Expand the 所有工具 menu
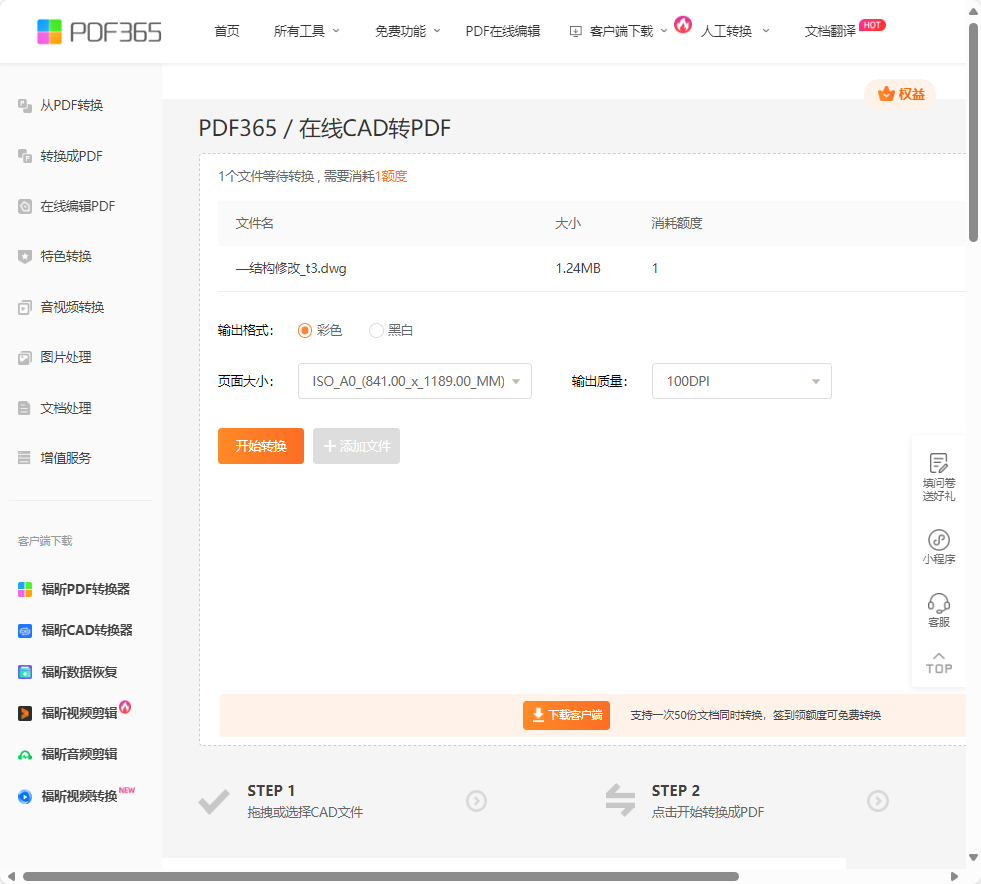 click(307, 31)
